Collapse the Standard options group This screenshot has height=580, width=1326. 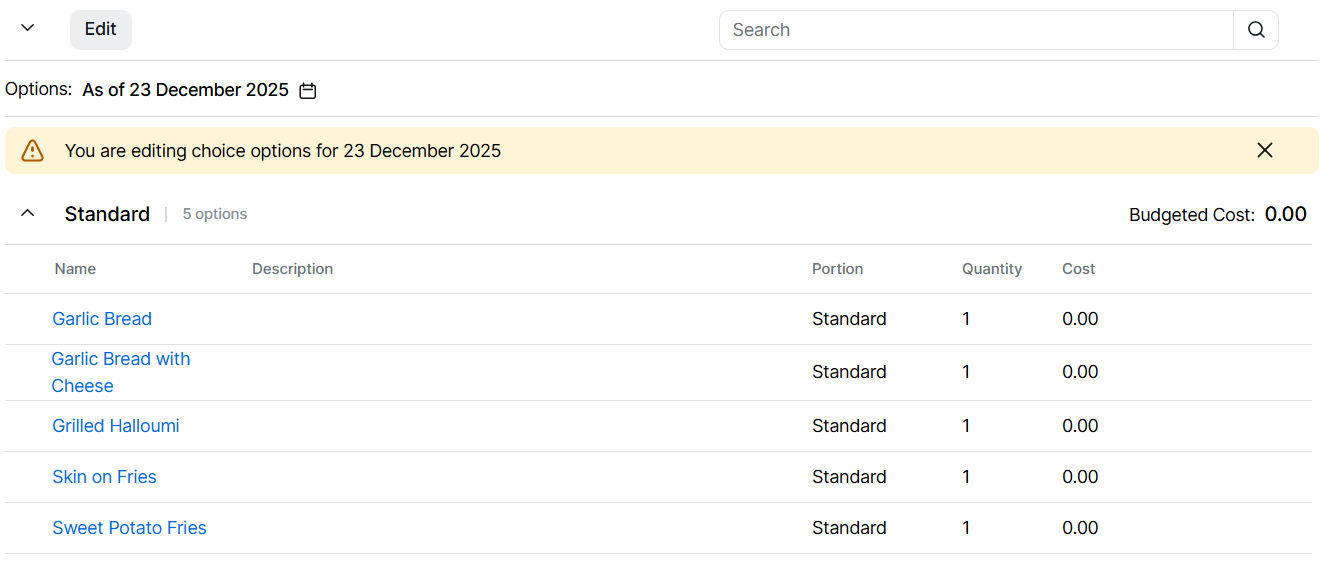click(x=28, y=213)
